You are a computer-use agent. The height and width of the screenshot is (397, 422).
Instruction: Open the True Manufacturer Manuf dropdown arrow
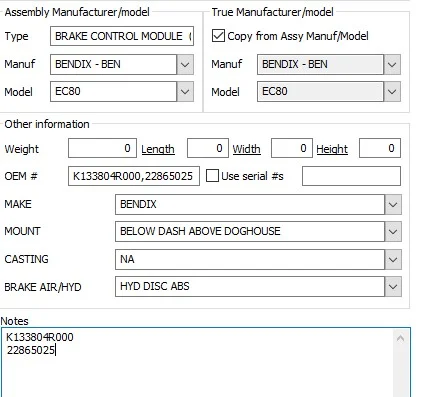(392, 64)
